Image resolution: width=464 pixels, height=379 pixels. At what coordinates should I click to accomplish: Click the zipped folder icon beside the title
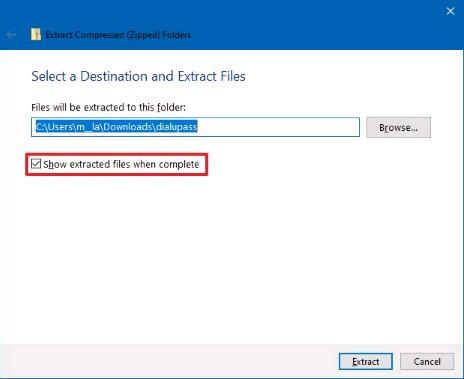click(36, 34)
